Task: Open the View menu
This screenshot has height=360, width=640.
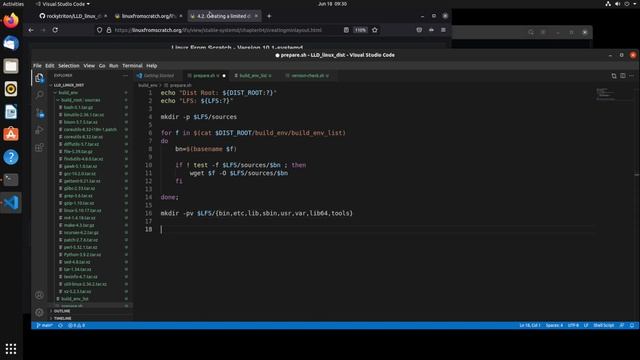Action: click(89, 66)
